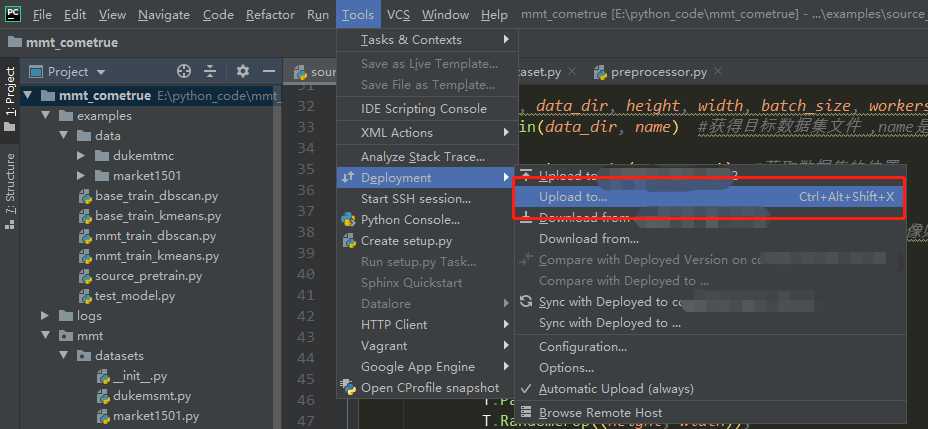Open Deployment Configuration... entry
The image size is (928, 429).
coord(582,347)
